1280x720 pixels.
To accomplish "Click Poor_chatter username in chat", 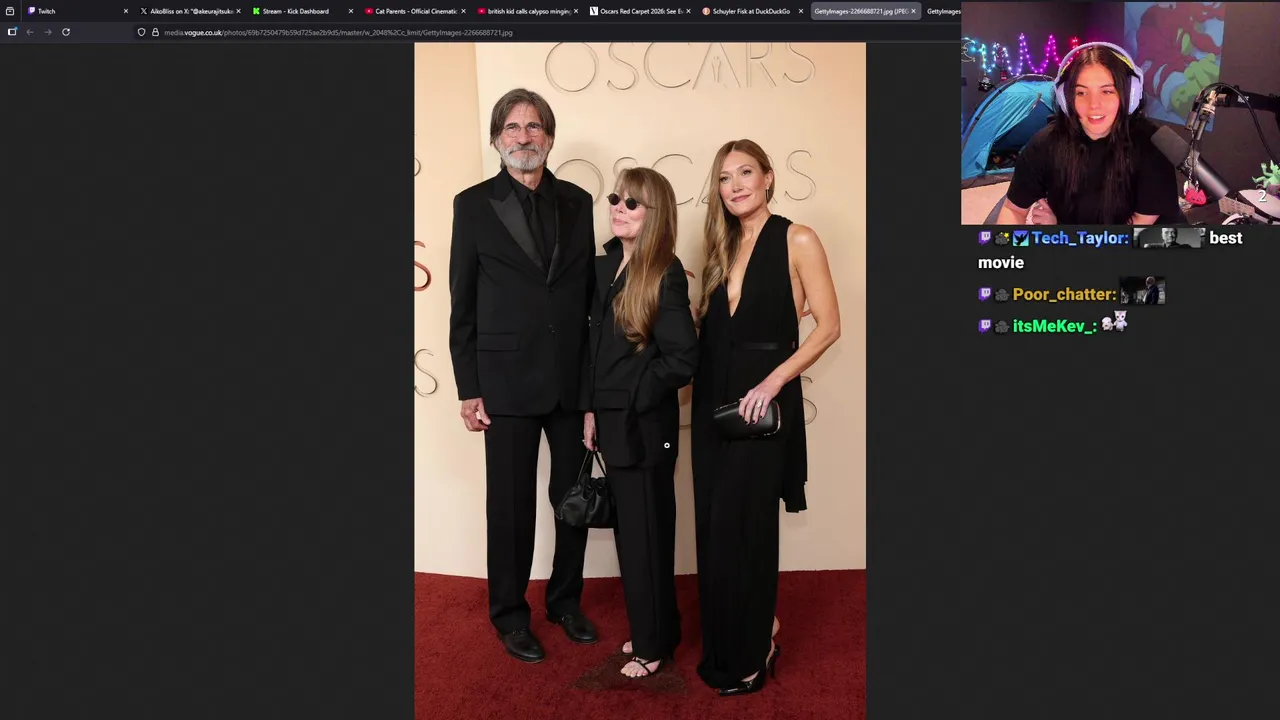I will click(x=1064, y=295).
